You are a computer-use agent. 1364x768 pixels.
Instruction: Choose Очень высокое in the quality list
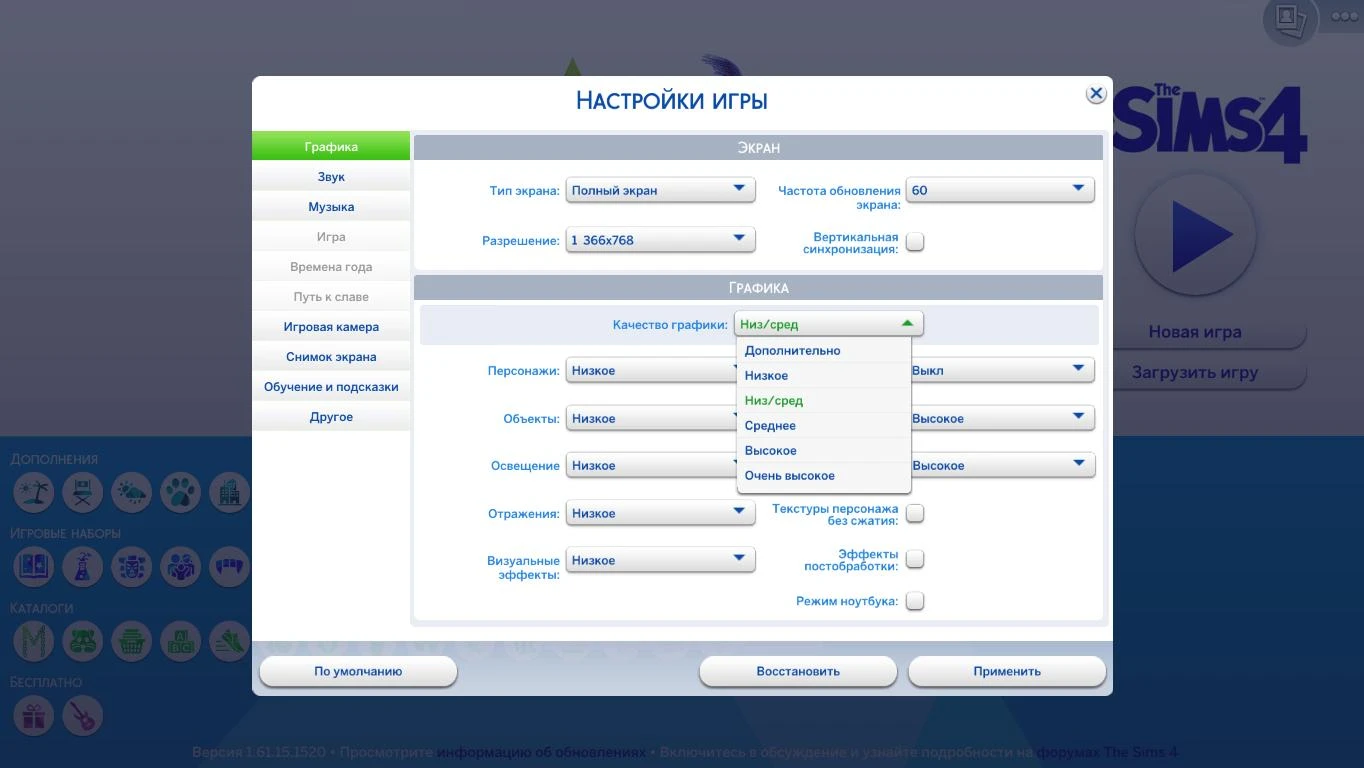(790, 476)
